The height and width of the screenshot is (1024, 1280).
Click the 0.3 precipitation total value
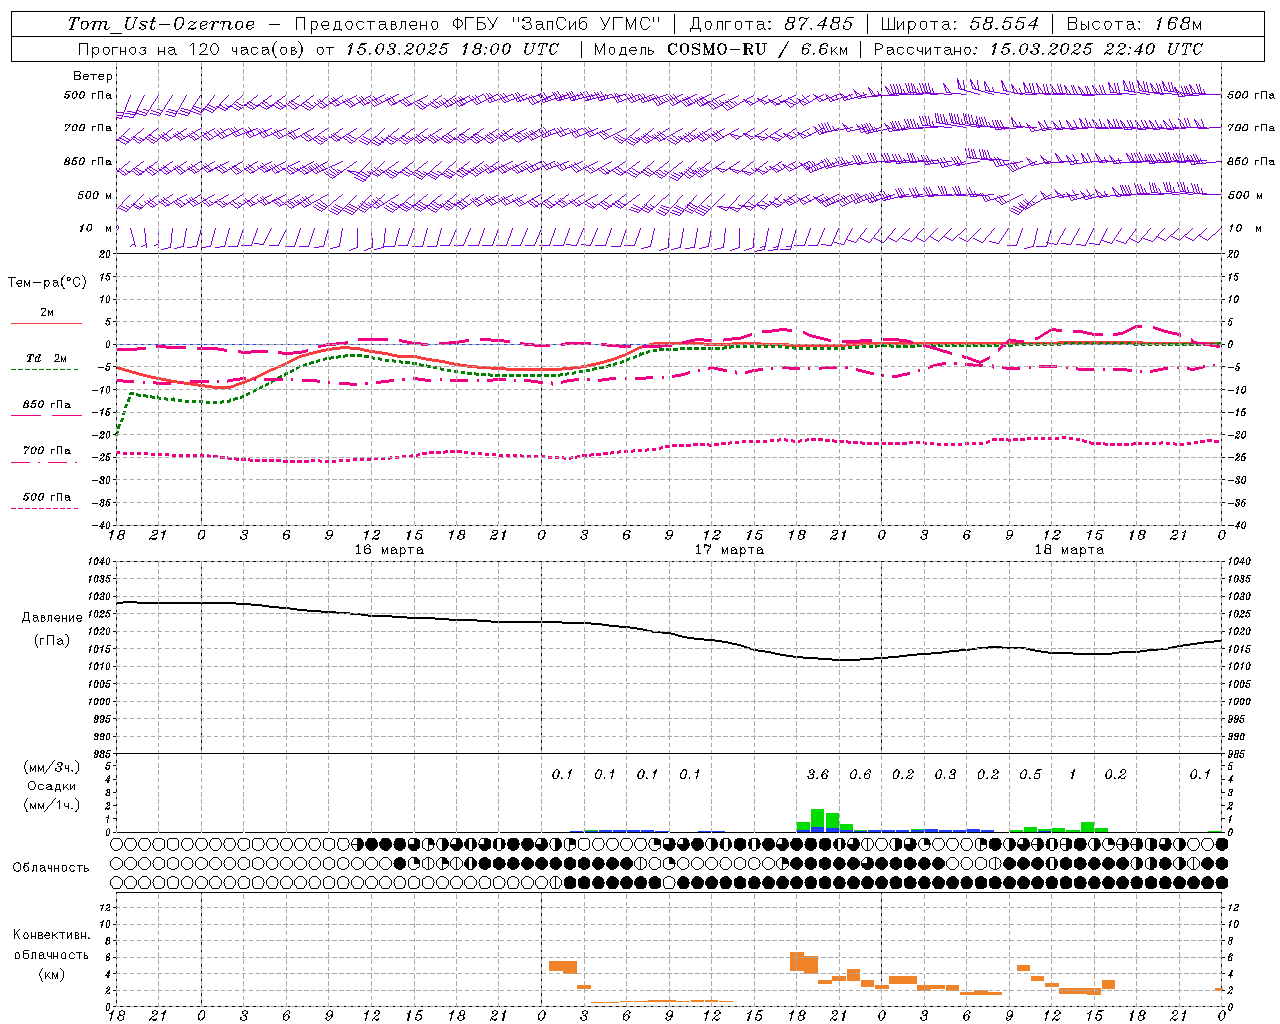[x=945, y=774]
